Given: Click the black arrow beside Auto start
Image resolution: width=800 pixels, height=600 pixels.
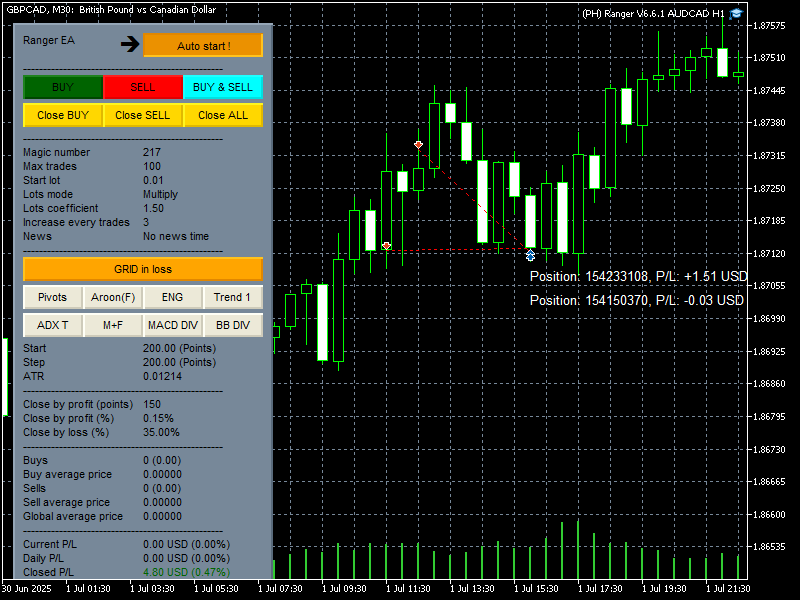Looking at the screenshot, I should pos(130,44).
